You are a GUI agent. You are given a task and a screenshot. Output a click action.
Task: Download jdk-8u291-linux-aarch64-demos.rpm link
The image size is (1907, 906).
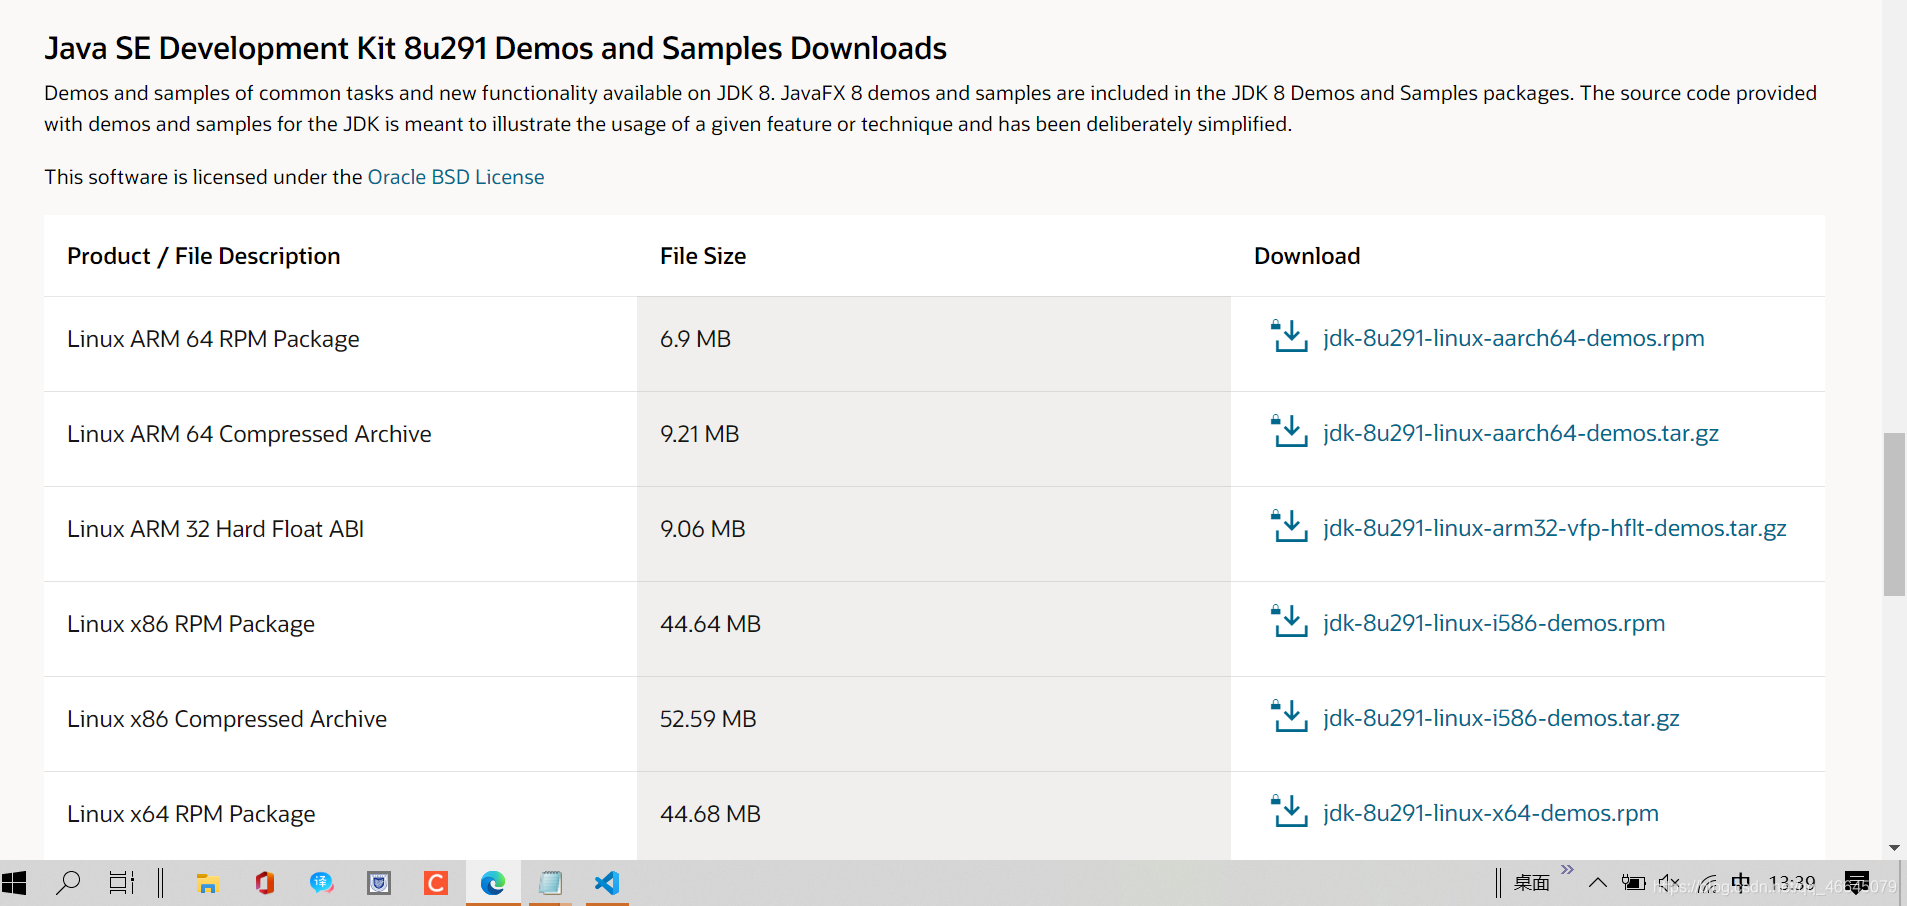click(x=1513, y=338)
